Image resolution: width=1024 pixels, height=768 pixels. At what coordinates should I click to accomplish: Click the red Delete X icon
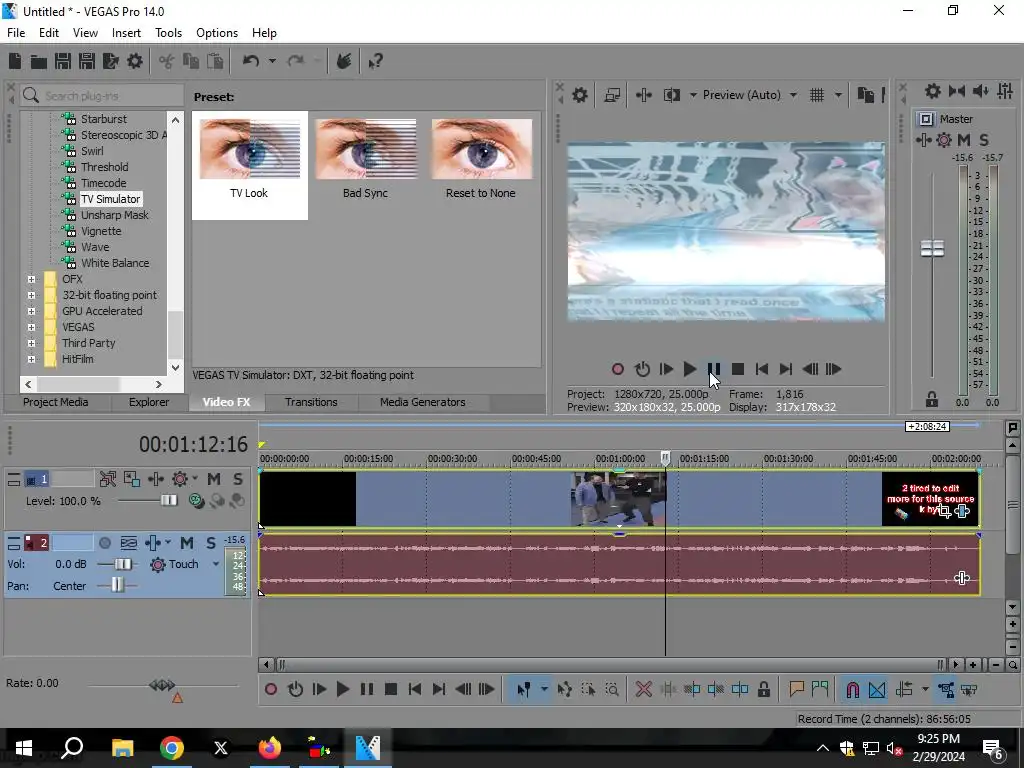click(643, 689)
